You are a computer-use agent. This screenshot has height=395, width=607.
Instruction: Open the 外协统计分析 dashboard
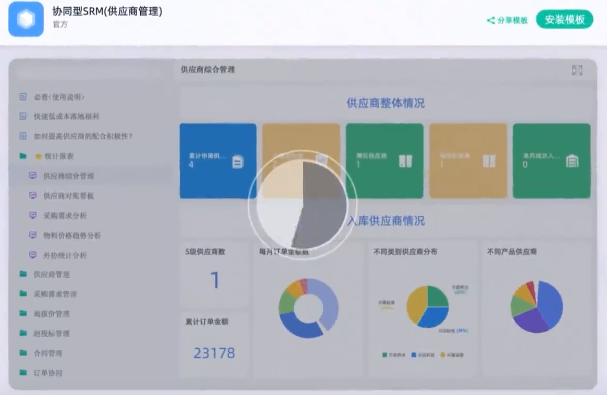tap(65, 255)
